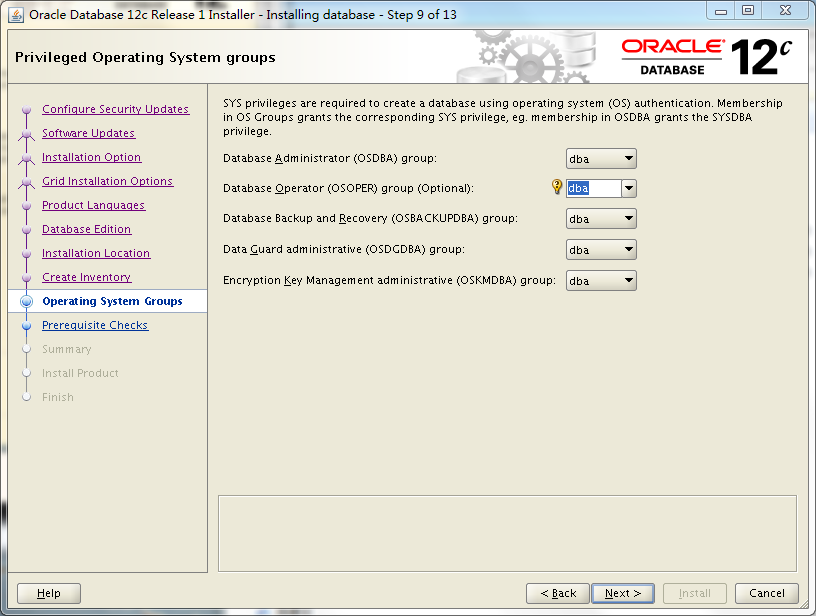816x616 pixels.
Task: Open the Prerequisite Checks step
Action: pyautogui.click(x=94, y=325)
